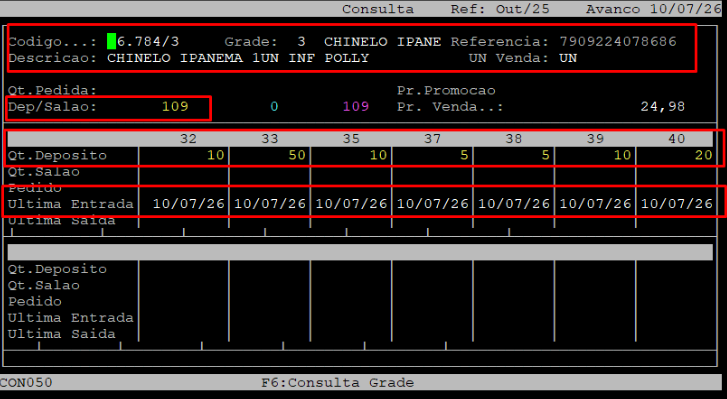The width and height of the screenshot is (727, 399).
Task: Click the cyan Salao quantity 0
Action: pyautogui.click(x=274, y=107)
